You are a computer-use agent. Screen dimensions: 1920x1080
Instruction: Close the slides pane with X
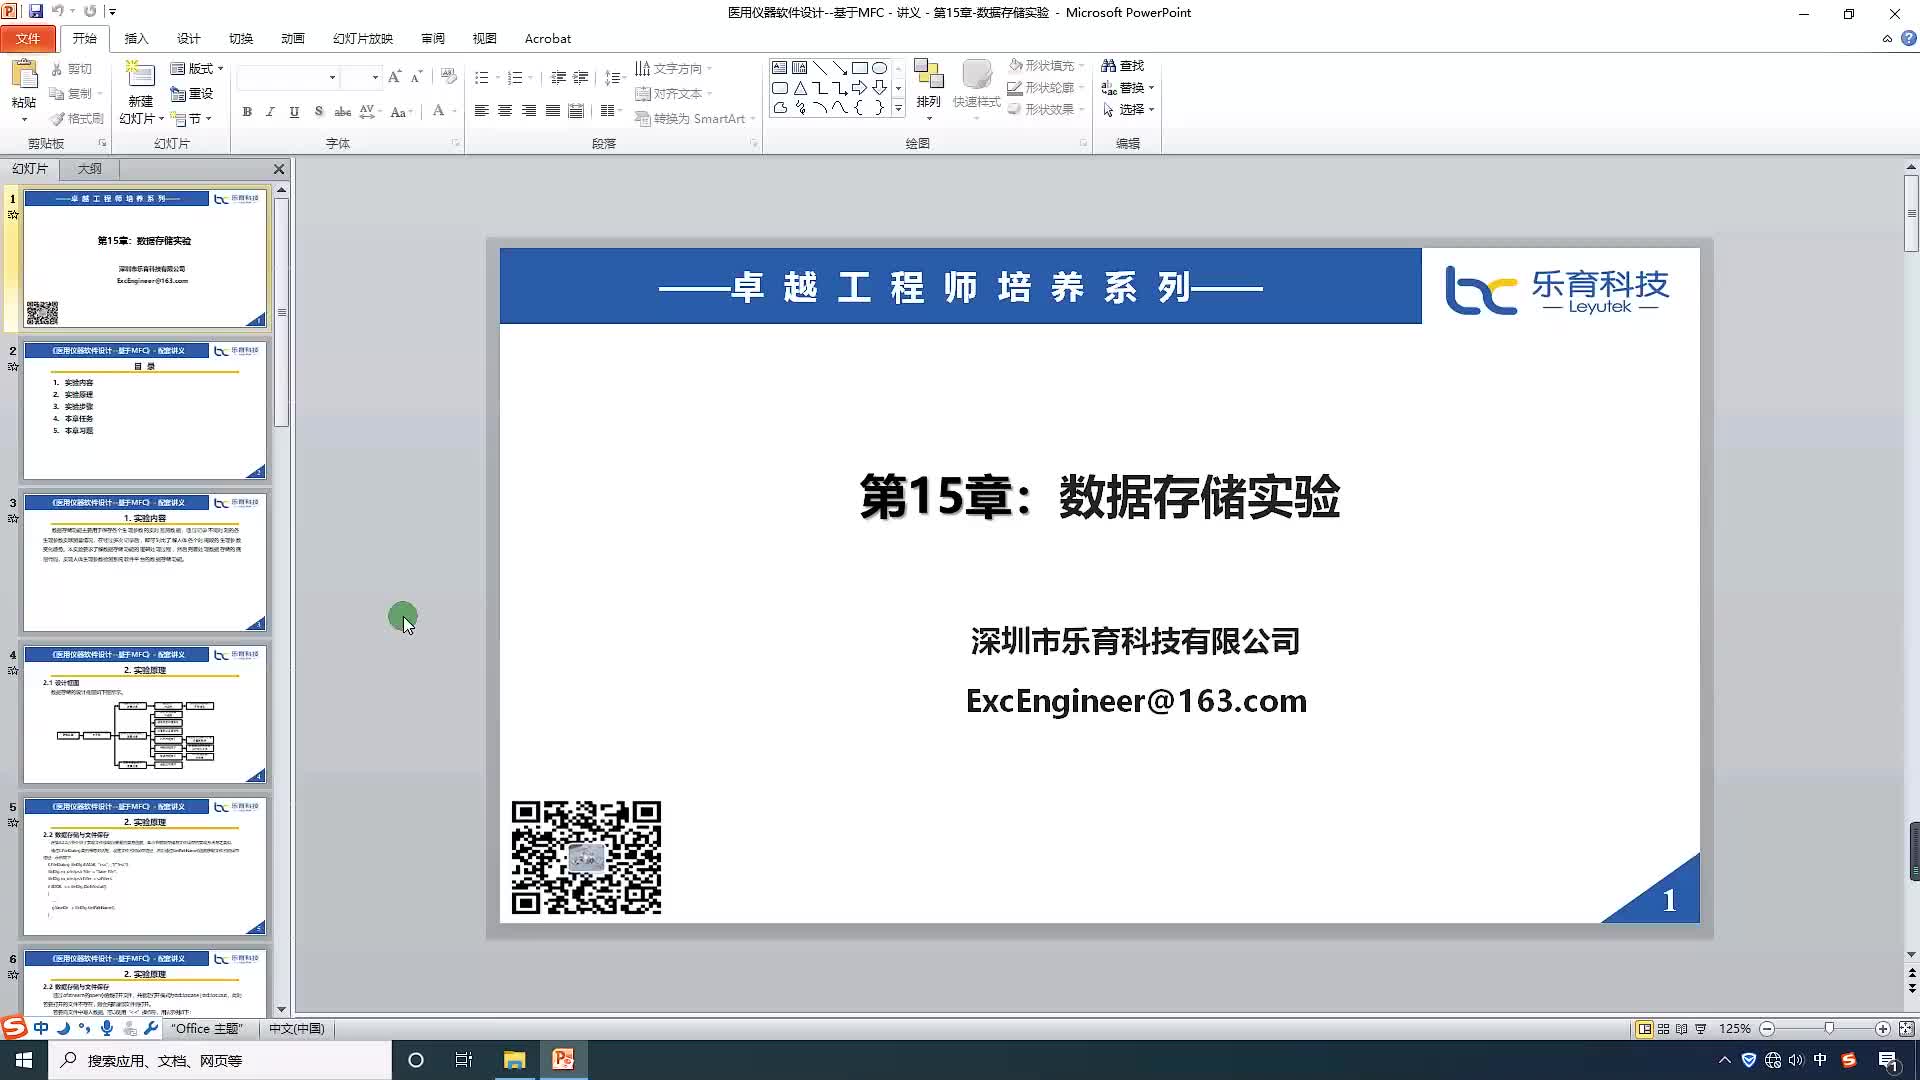279,169
